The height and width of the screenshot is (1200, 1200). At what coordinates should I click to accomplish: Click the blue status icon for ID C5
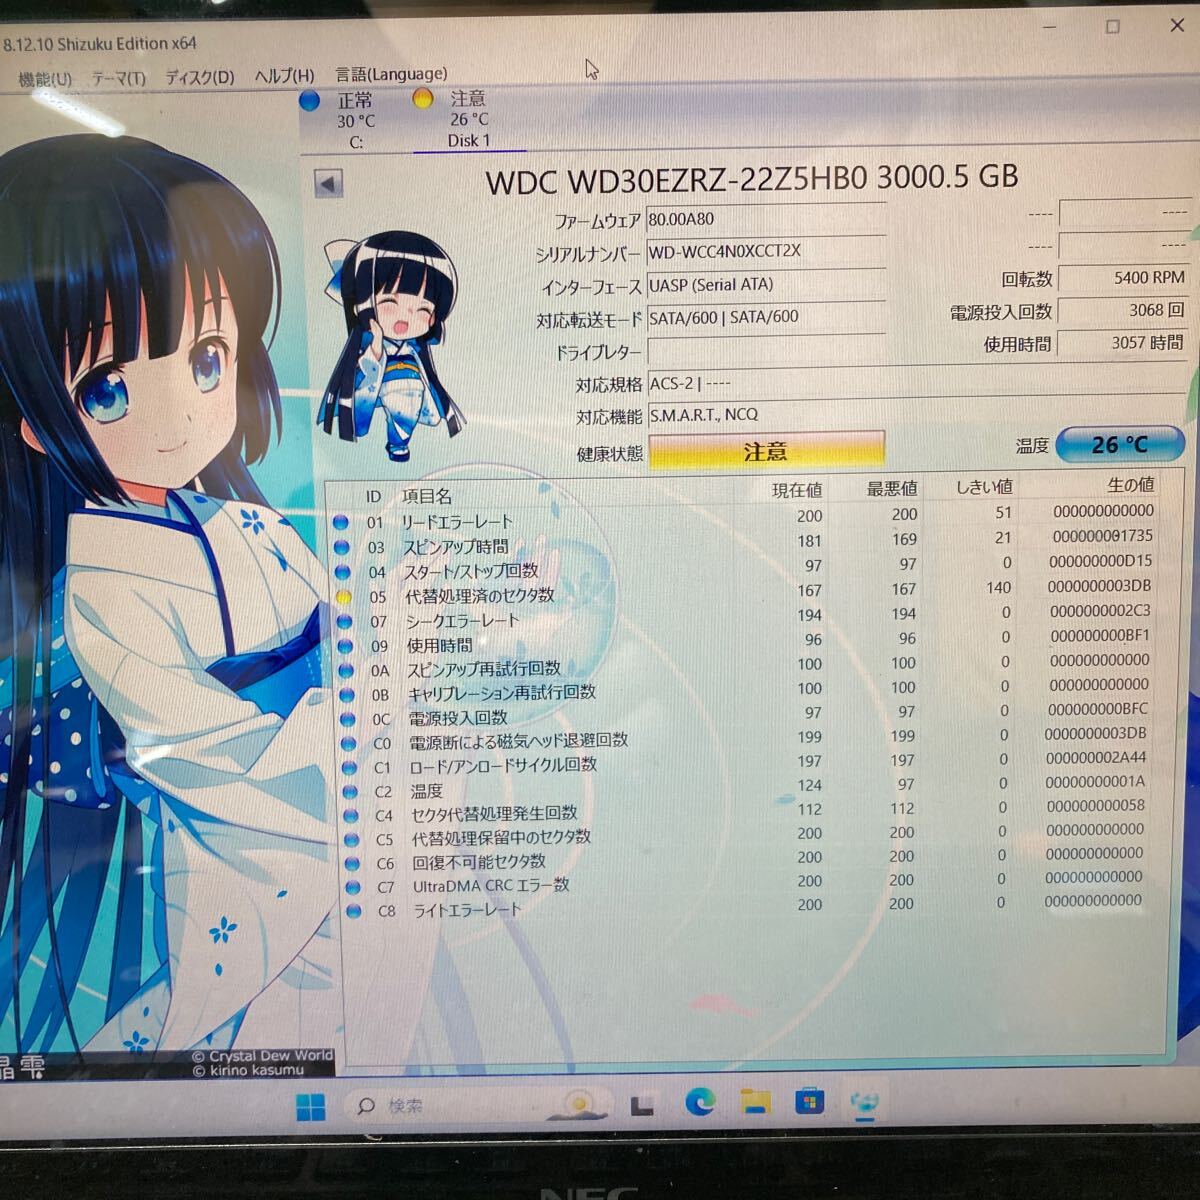tap(351, 839)
